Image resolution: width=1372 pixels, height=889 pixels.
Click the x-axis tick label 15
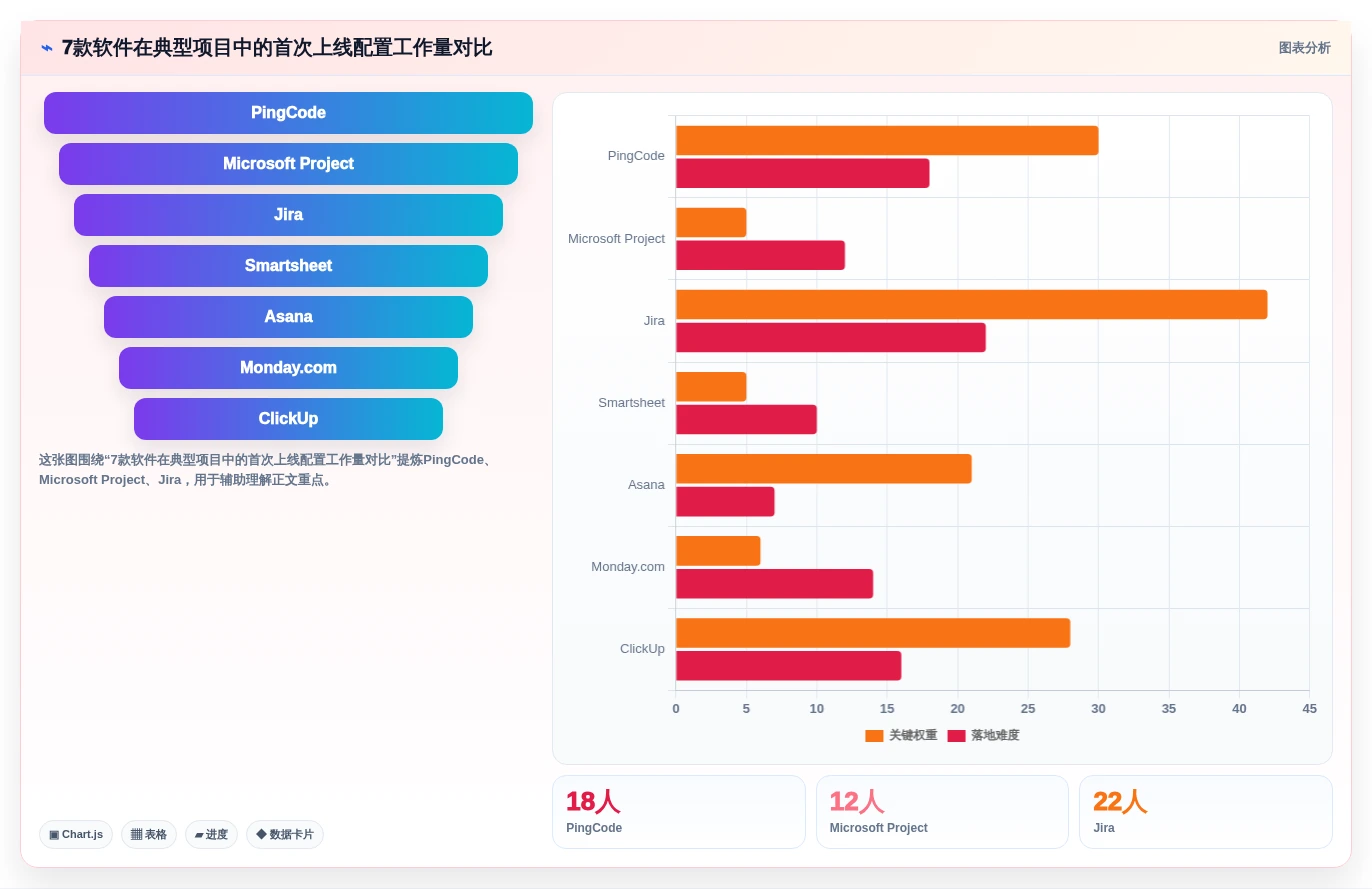pyautogui.click(x=887, y=709)
